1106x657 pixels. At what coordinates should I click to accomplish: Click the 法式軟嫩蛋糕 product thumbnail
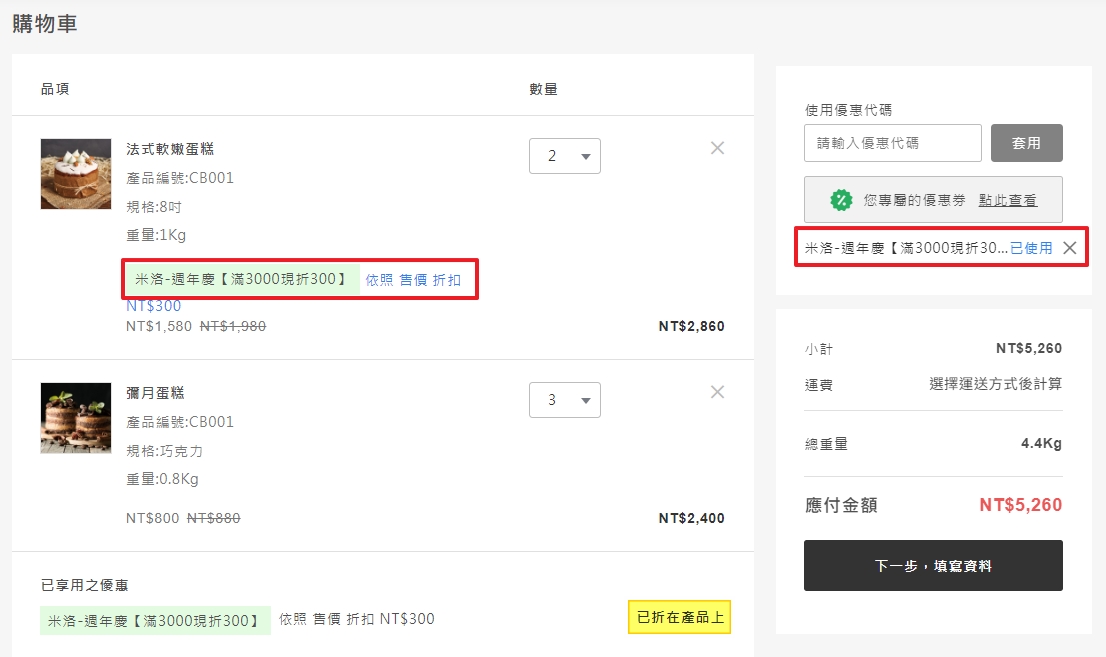(75, 174)
